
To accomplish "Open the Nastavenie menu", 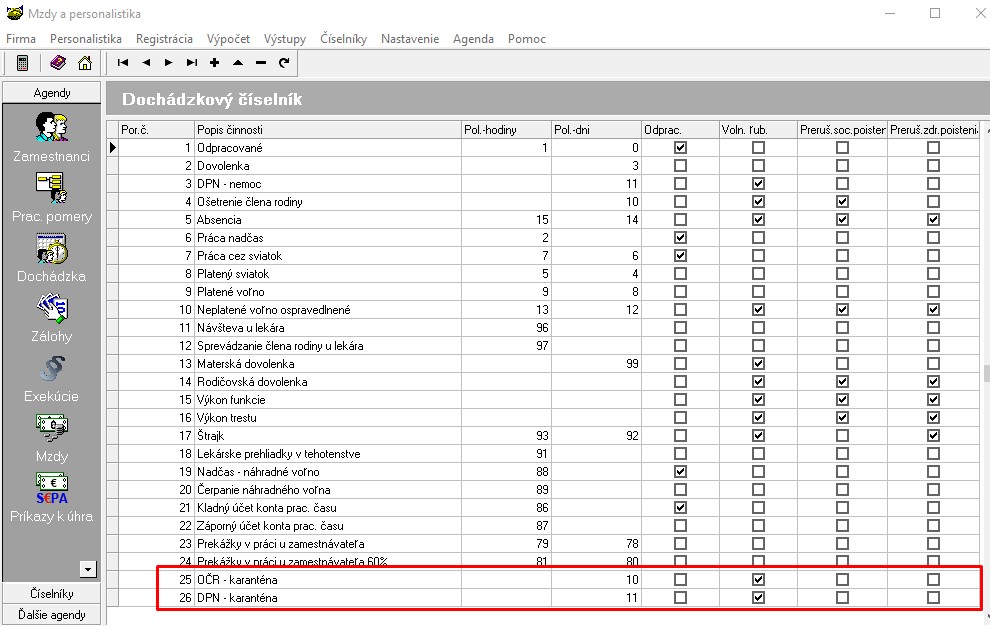I will [x=410, y=39].
